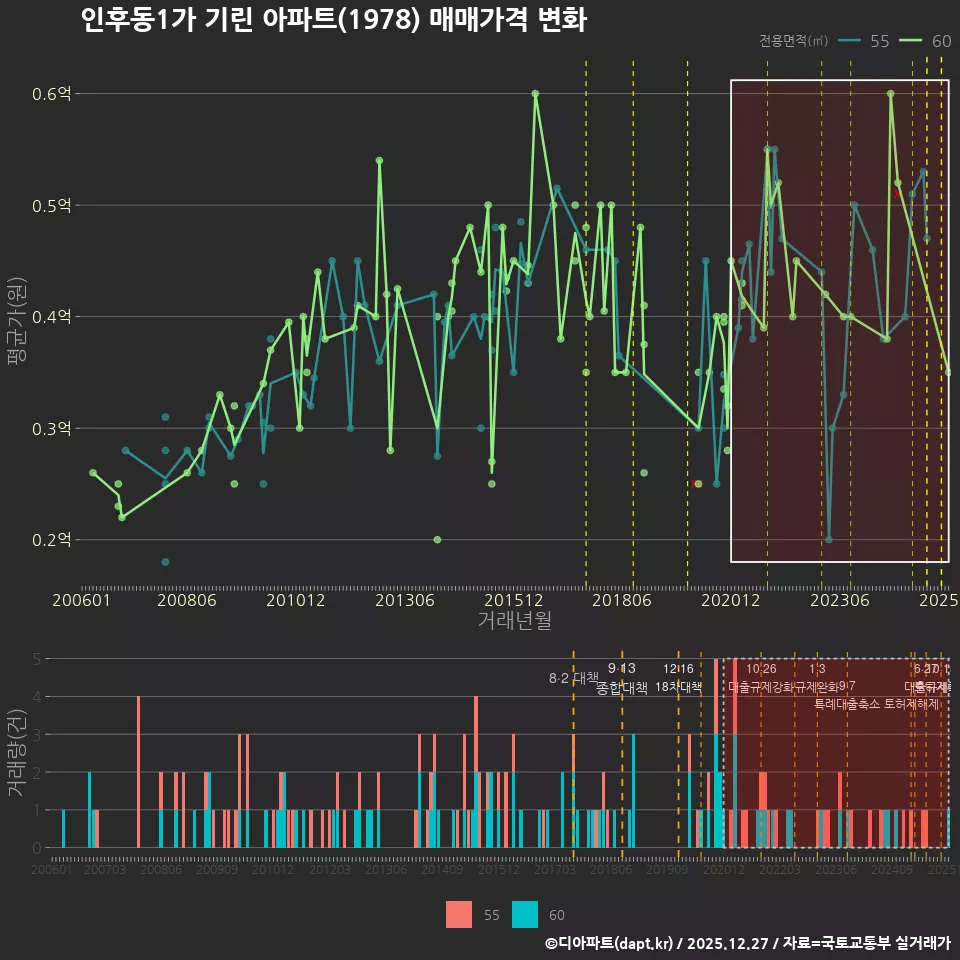Open the 8·2 대책 annotation marker

[573, 679]
